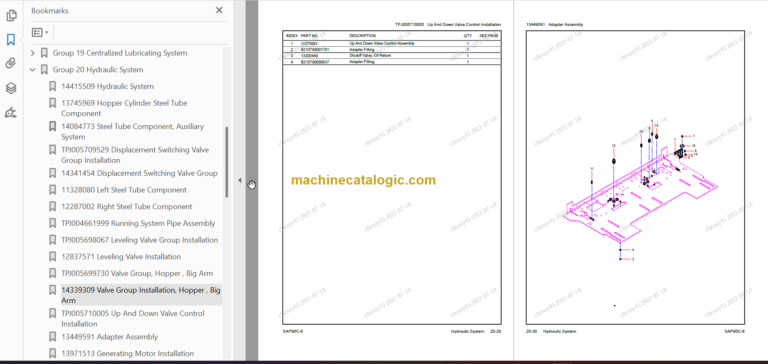
Task: Open 13449591 Adapter Assembly bookmark
Action: (x=110, y=337)
